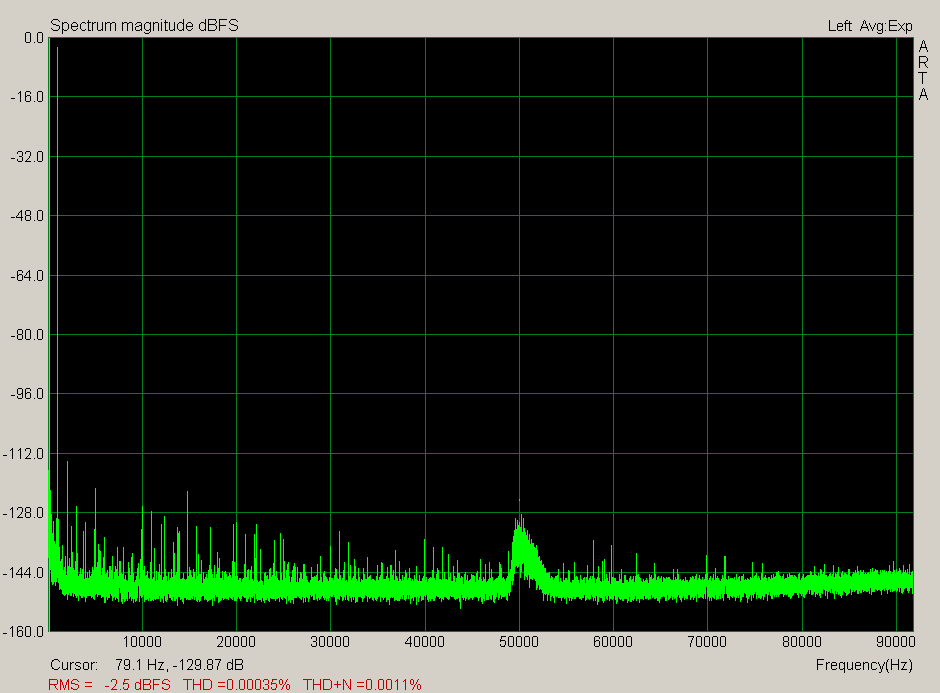The image size is (940, 693).
Task: Click the cursor readout '79.1 Hz, -129.87 dB'
Action: pos(179,665)
